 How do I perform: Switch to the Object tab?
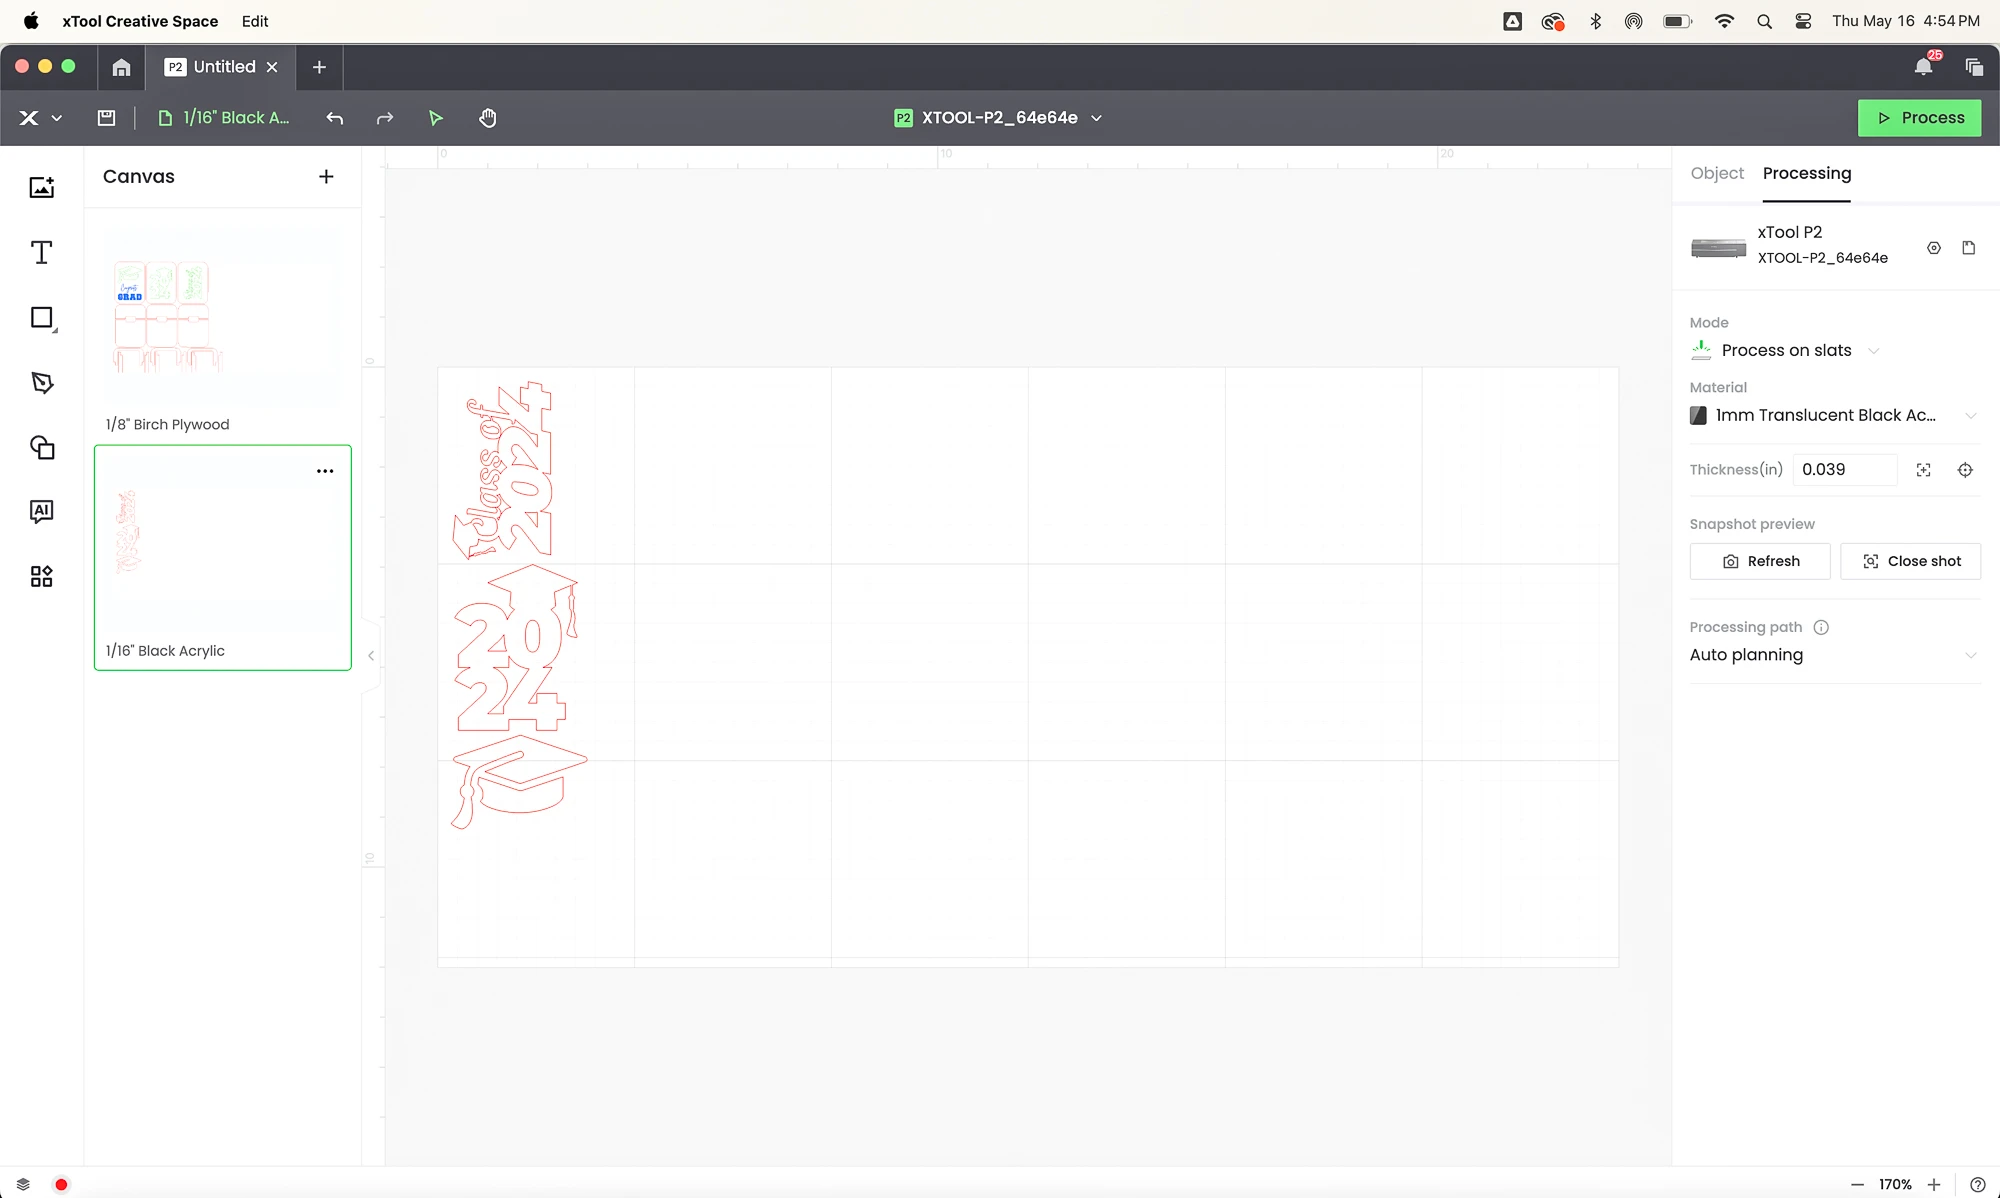click(1717, 173)
